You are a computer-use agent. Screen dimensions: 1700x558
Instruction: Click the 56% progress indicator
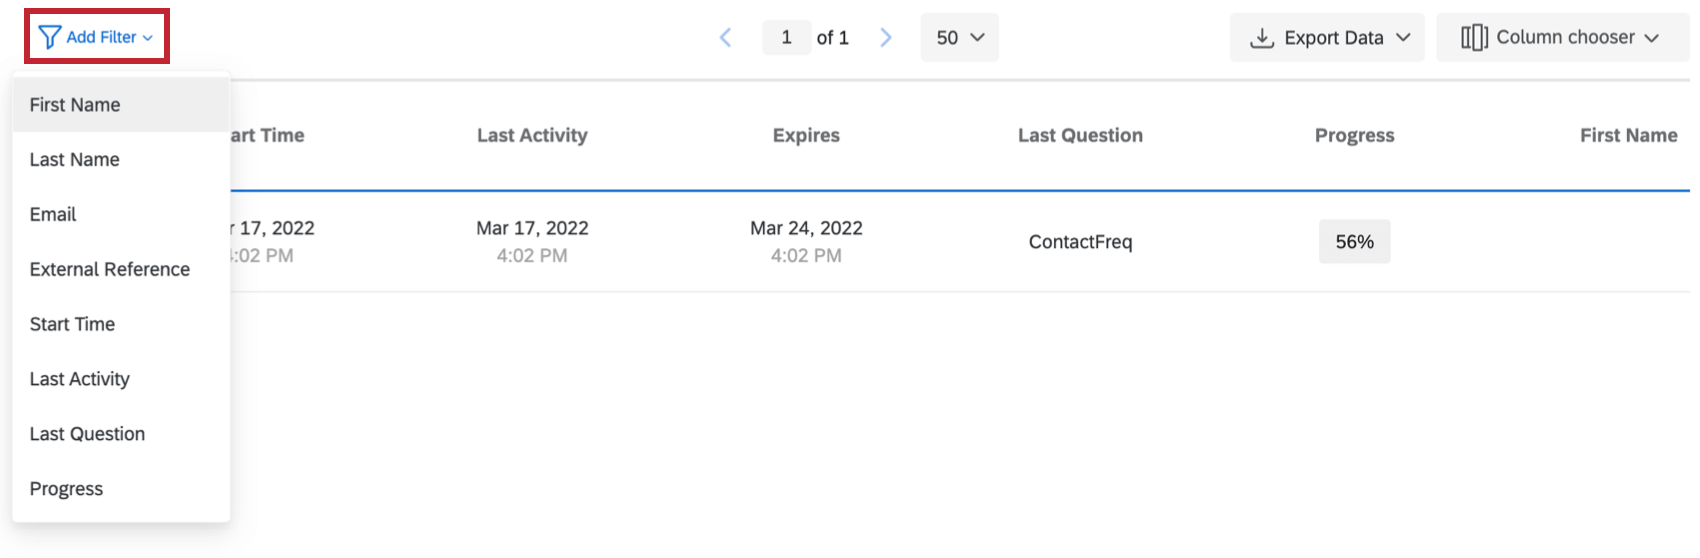[x=1354, y=242]
